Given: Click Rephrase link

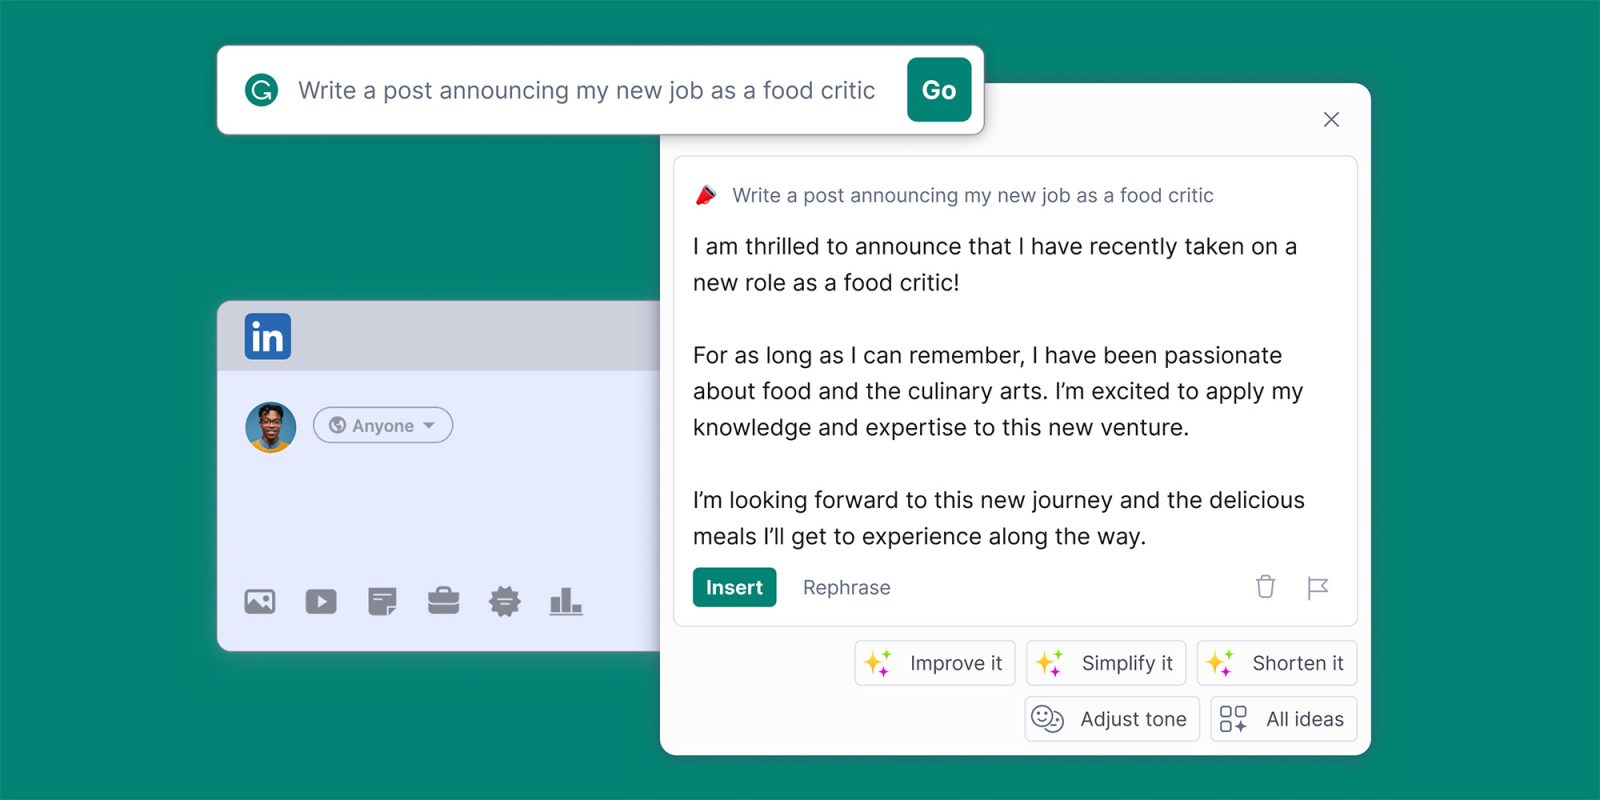Looking at the screenshot, I should click(846, 587).
